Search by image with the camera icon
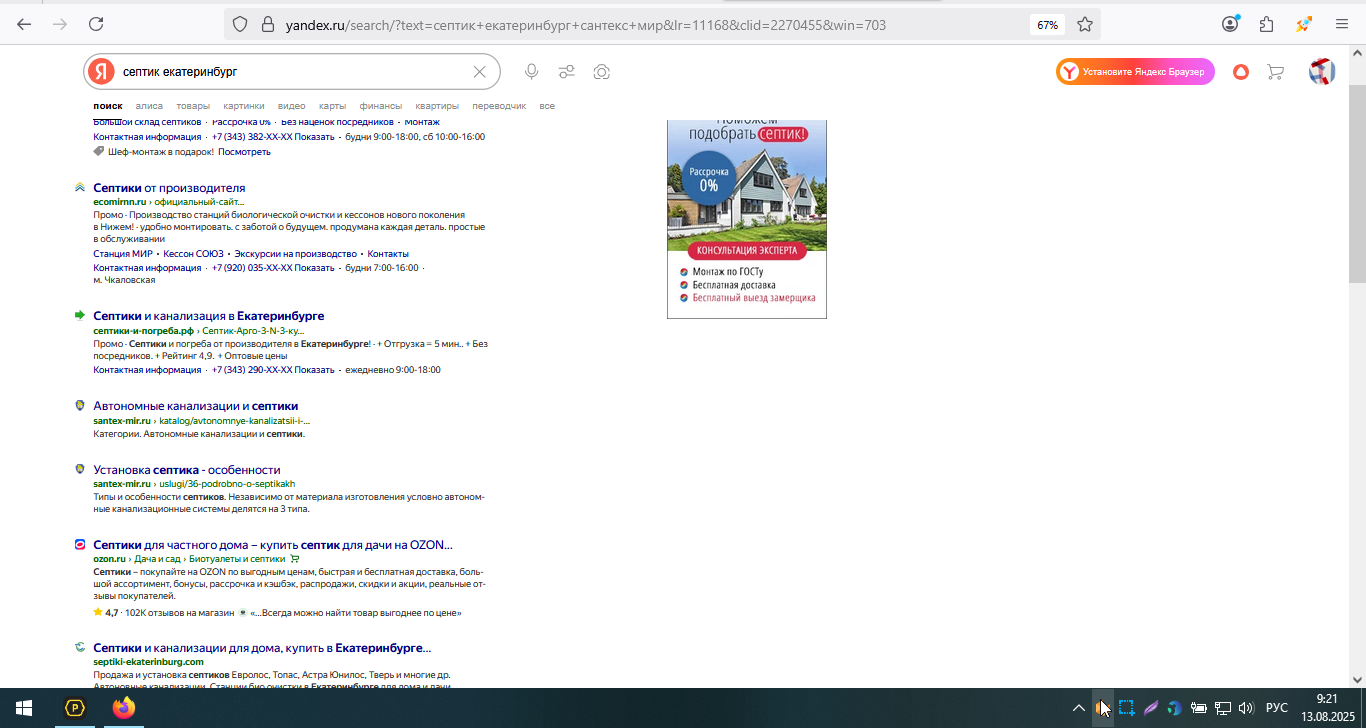 [602, 72]
